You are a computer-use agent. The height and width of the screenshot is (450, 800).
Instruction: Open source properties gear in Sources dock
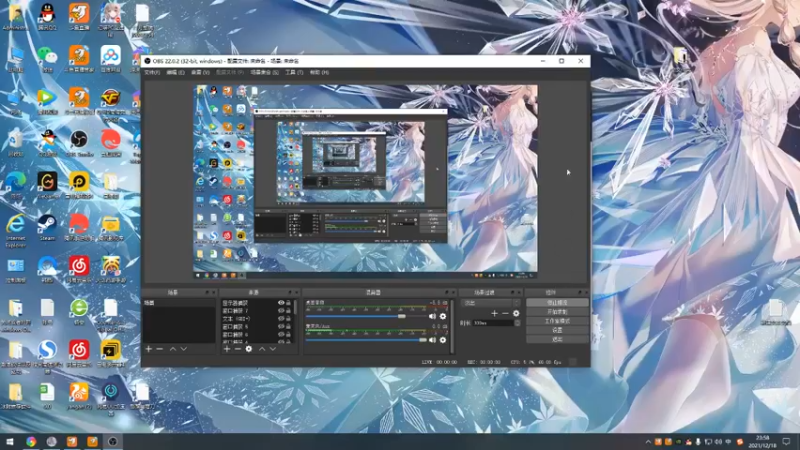248,349
